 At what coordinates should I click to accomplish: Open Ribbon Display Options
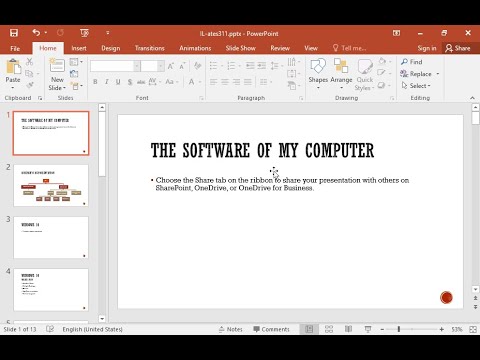pyautogui.click(x=396, y=33)
